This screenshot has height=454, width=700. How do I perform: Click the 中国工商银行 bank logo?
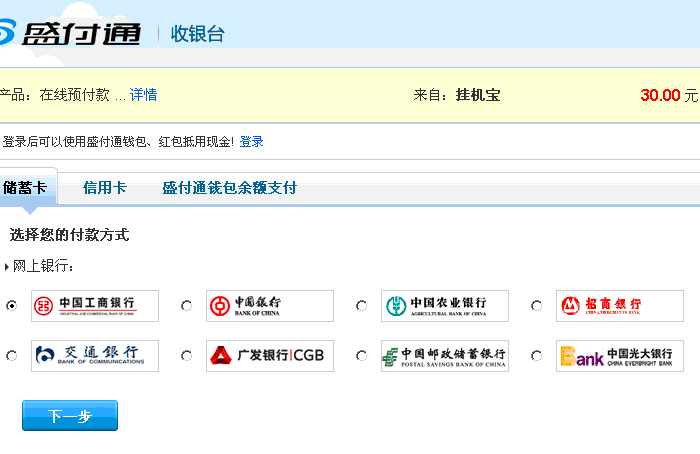pyautogui.click(x=95, y=306)
